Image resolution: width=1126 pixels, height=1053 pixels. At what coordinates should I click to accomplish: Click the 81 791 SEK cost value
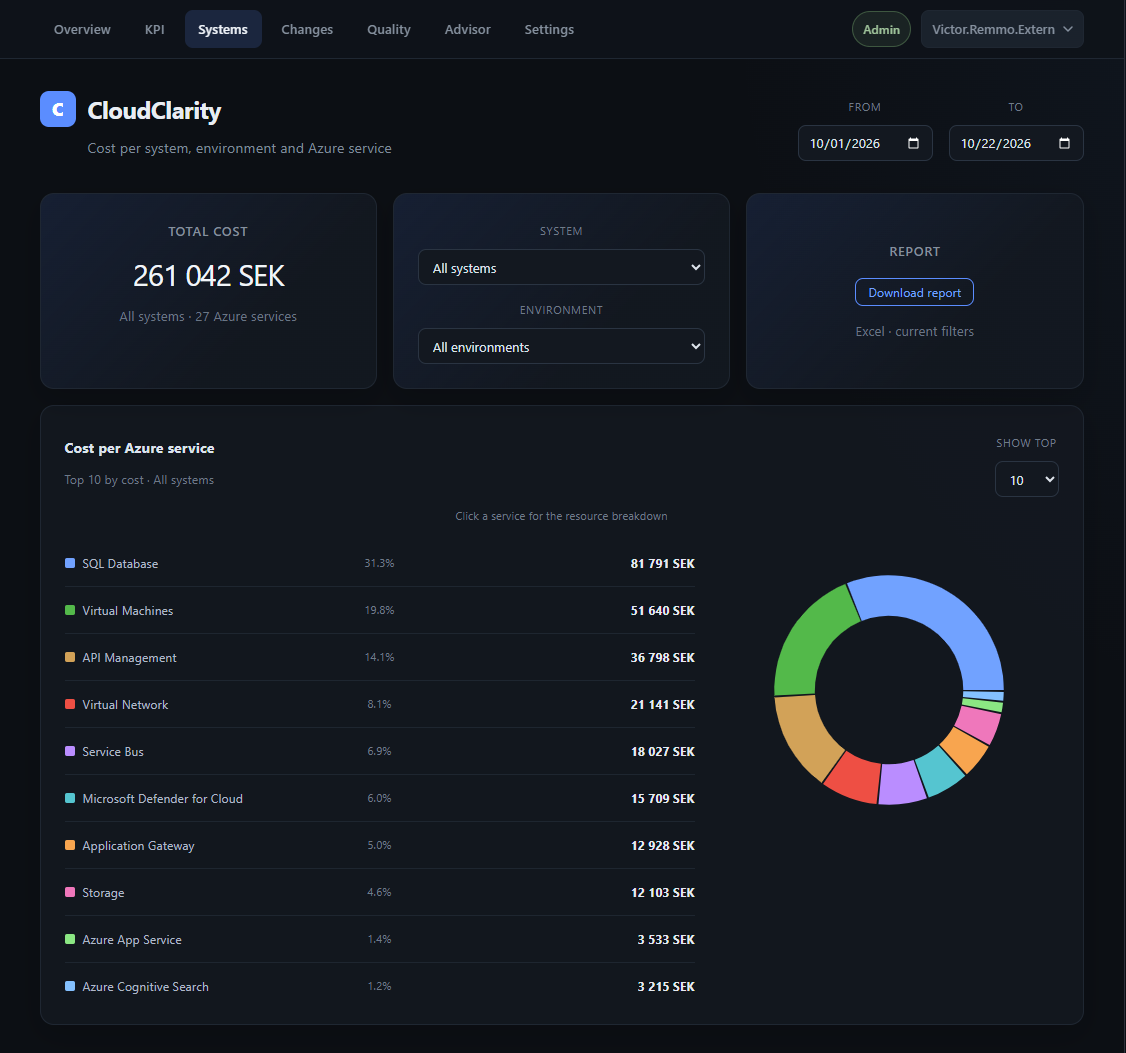[662, 563]
